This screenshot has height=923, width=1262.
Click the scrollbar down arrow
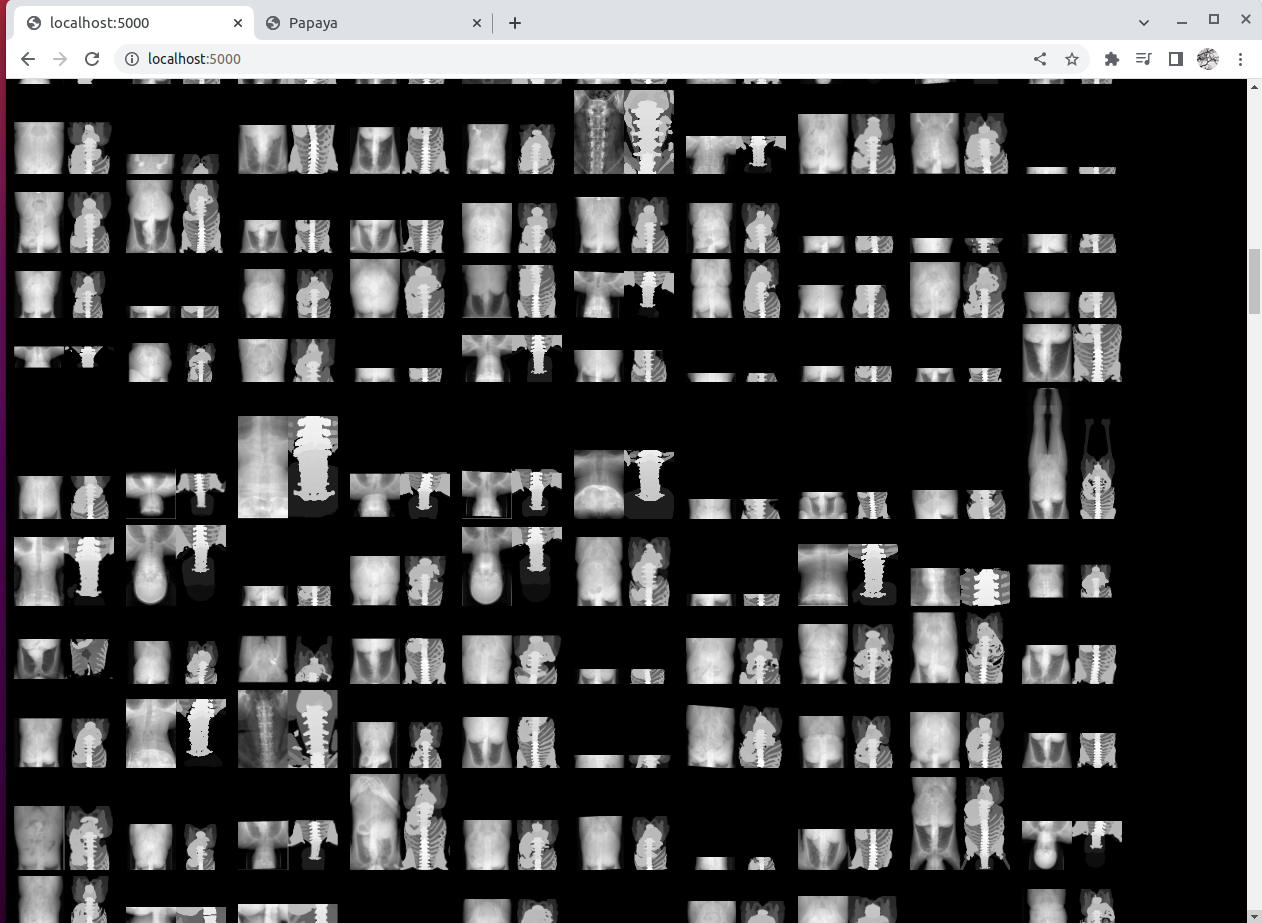[x=1254, y=916]
